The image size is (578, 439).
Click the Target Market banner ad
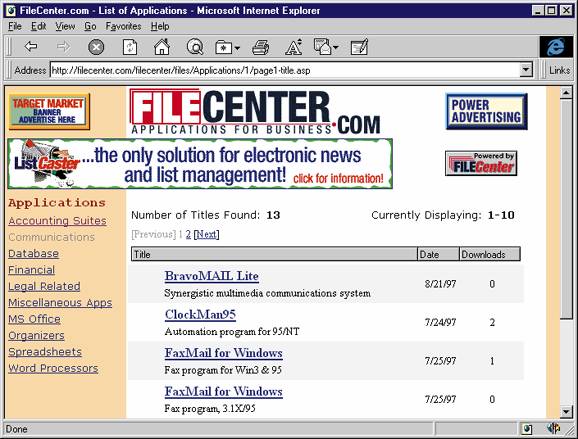click(x=49, y=112)
